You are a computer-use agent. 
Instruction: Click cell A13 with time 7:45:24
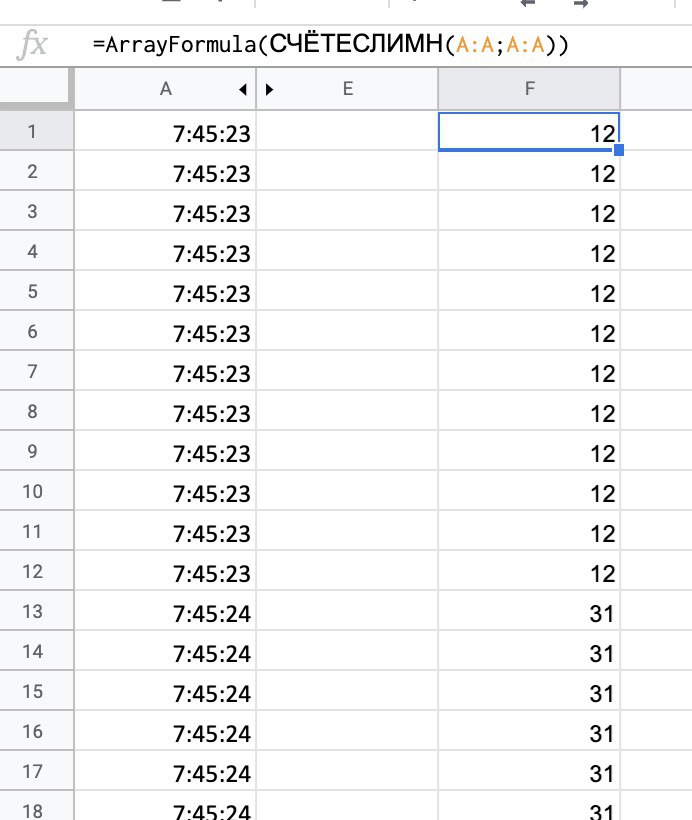coord(166,611)
